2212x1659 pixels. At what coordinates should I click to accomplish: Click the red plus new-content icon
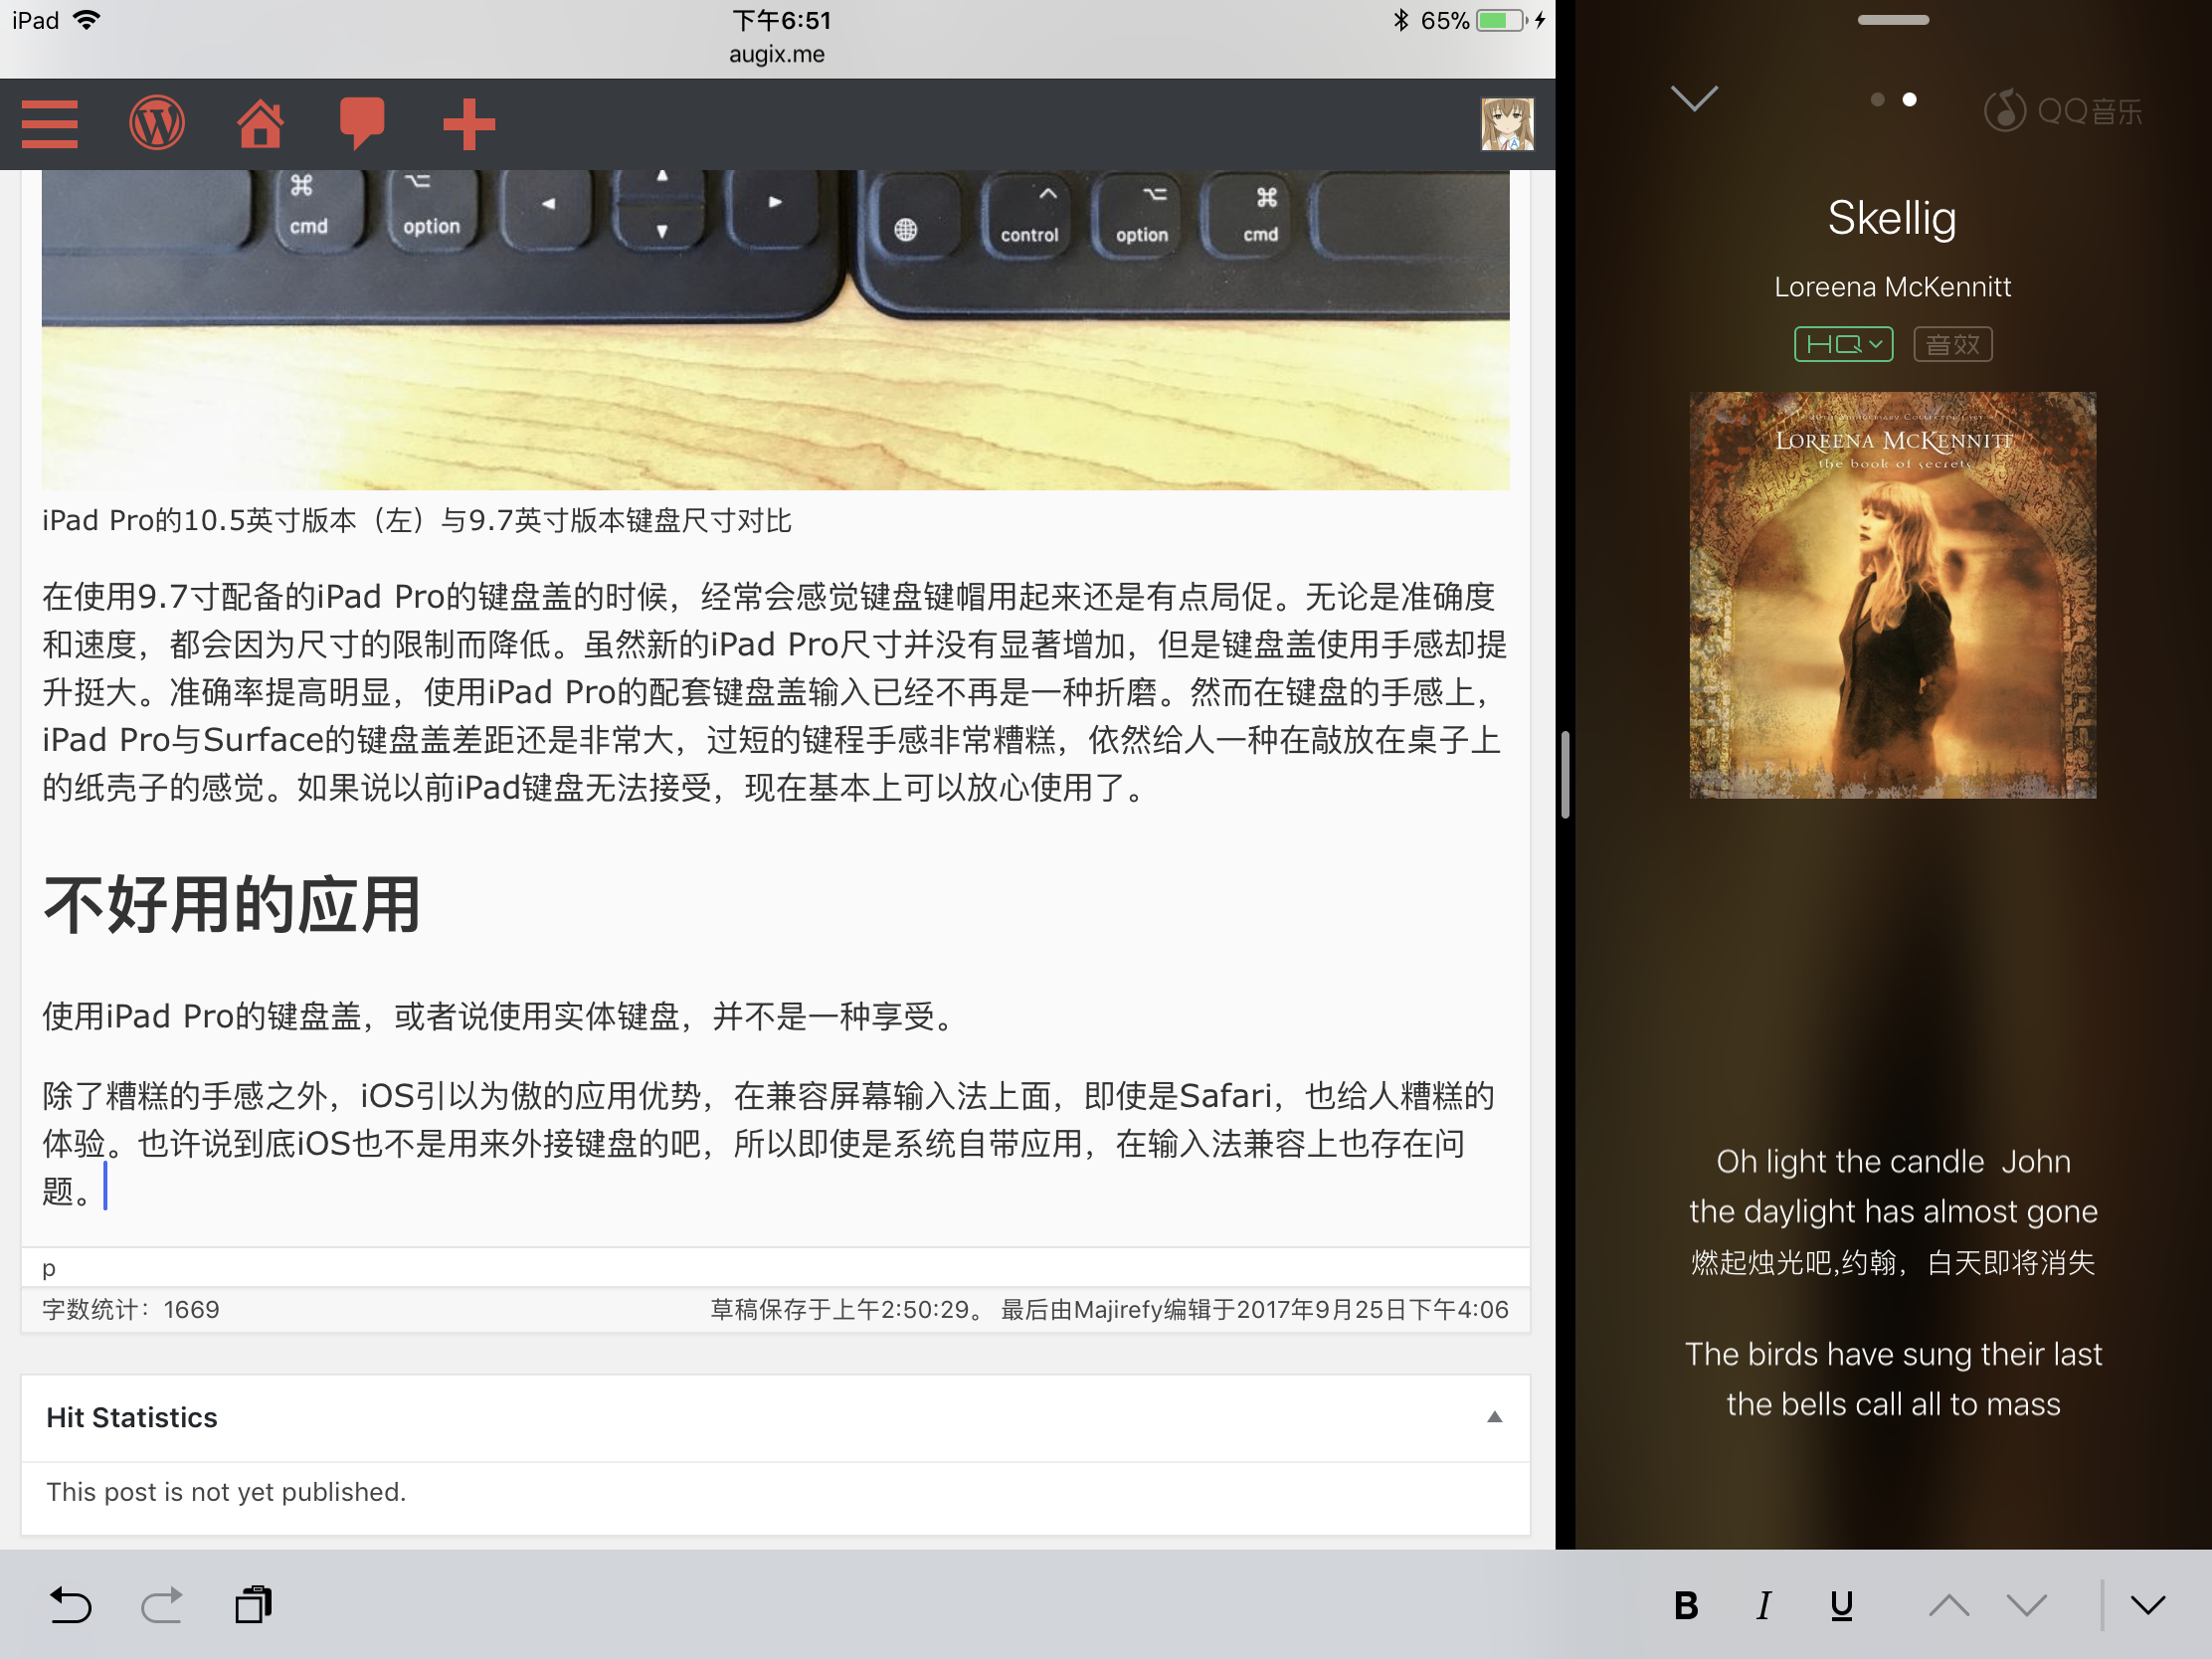469,124
